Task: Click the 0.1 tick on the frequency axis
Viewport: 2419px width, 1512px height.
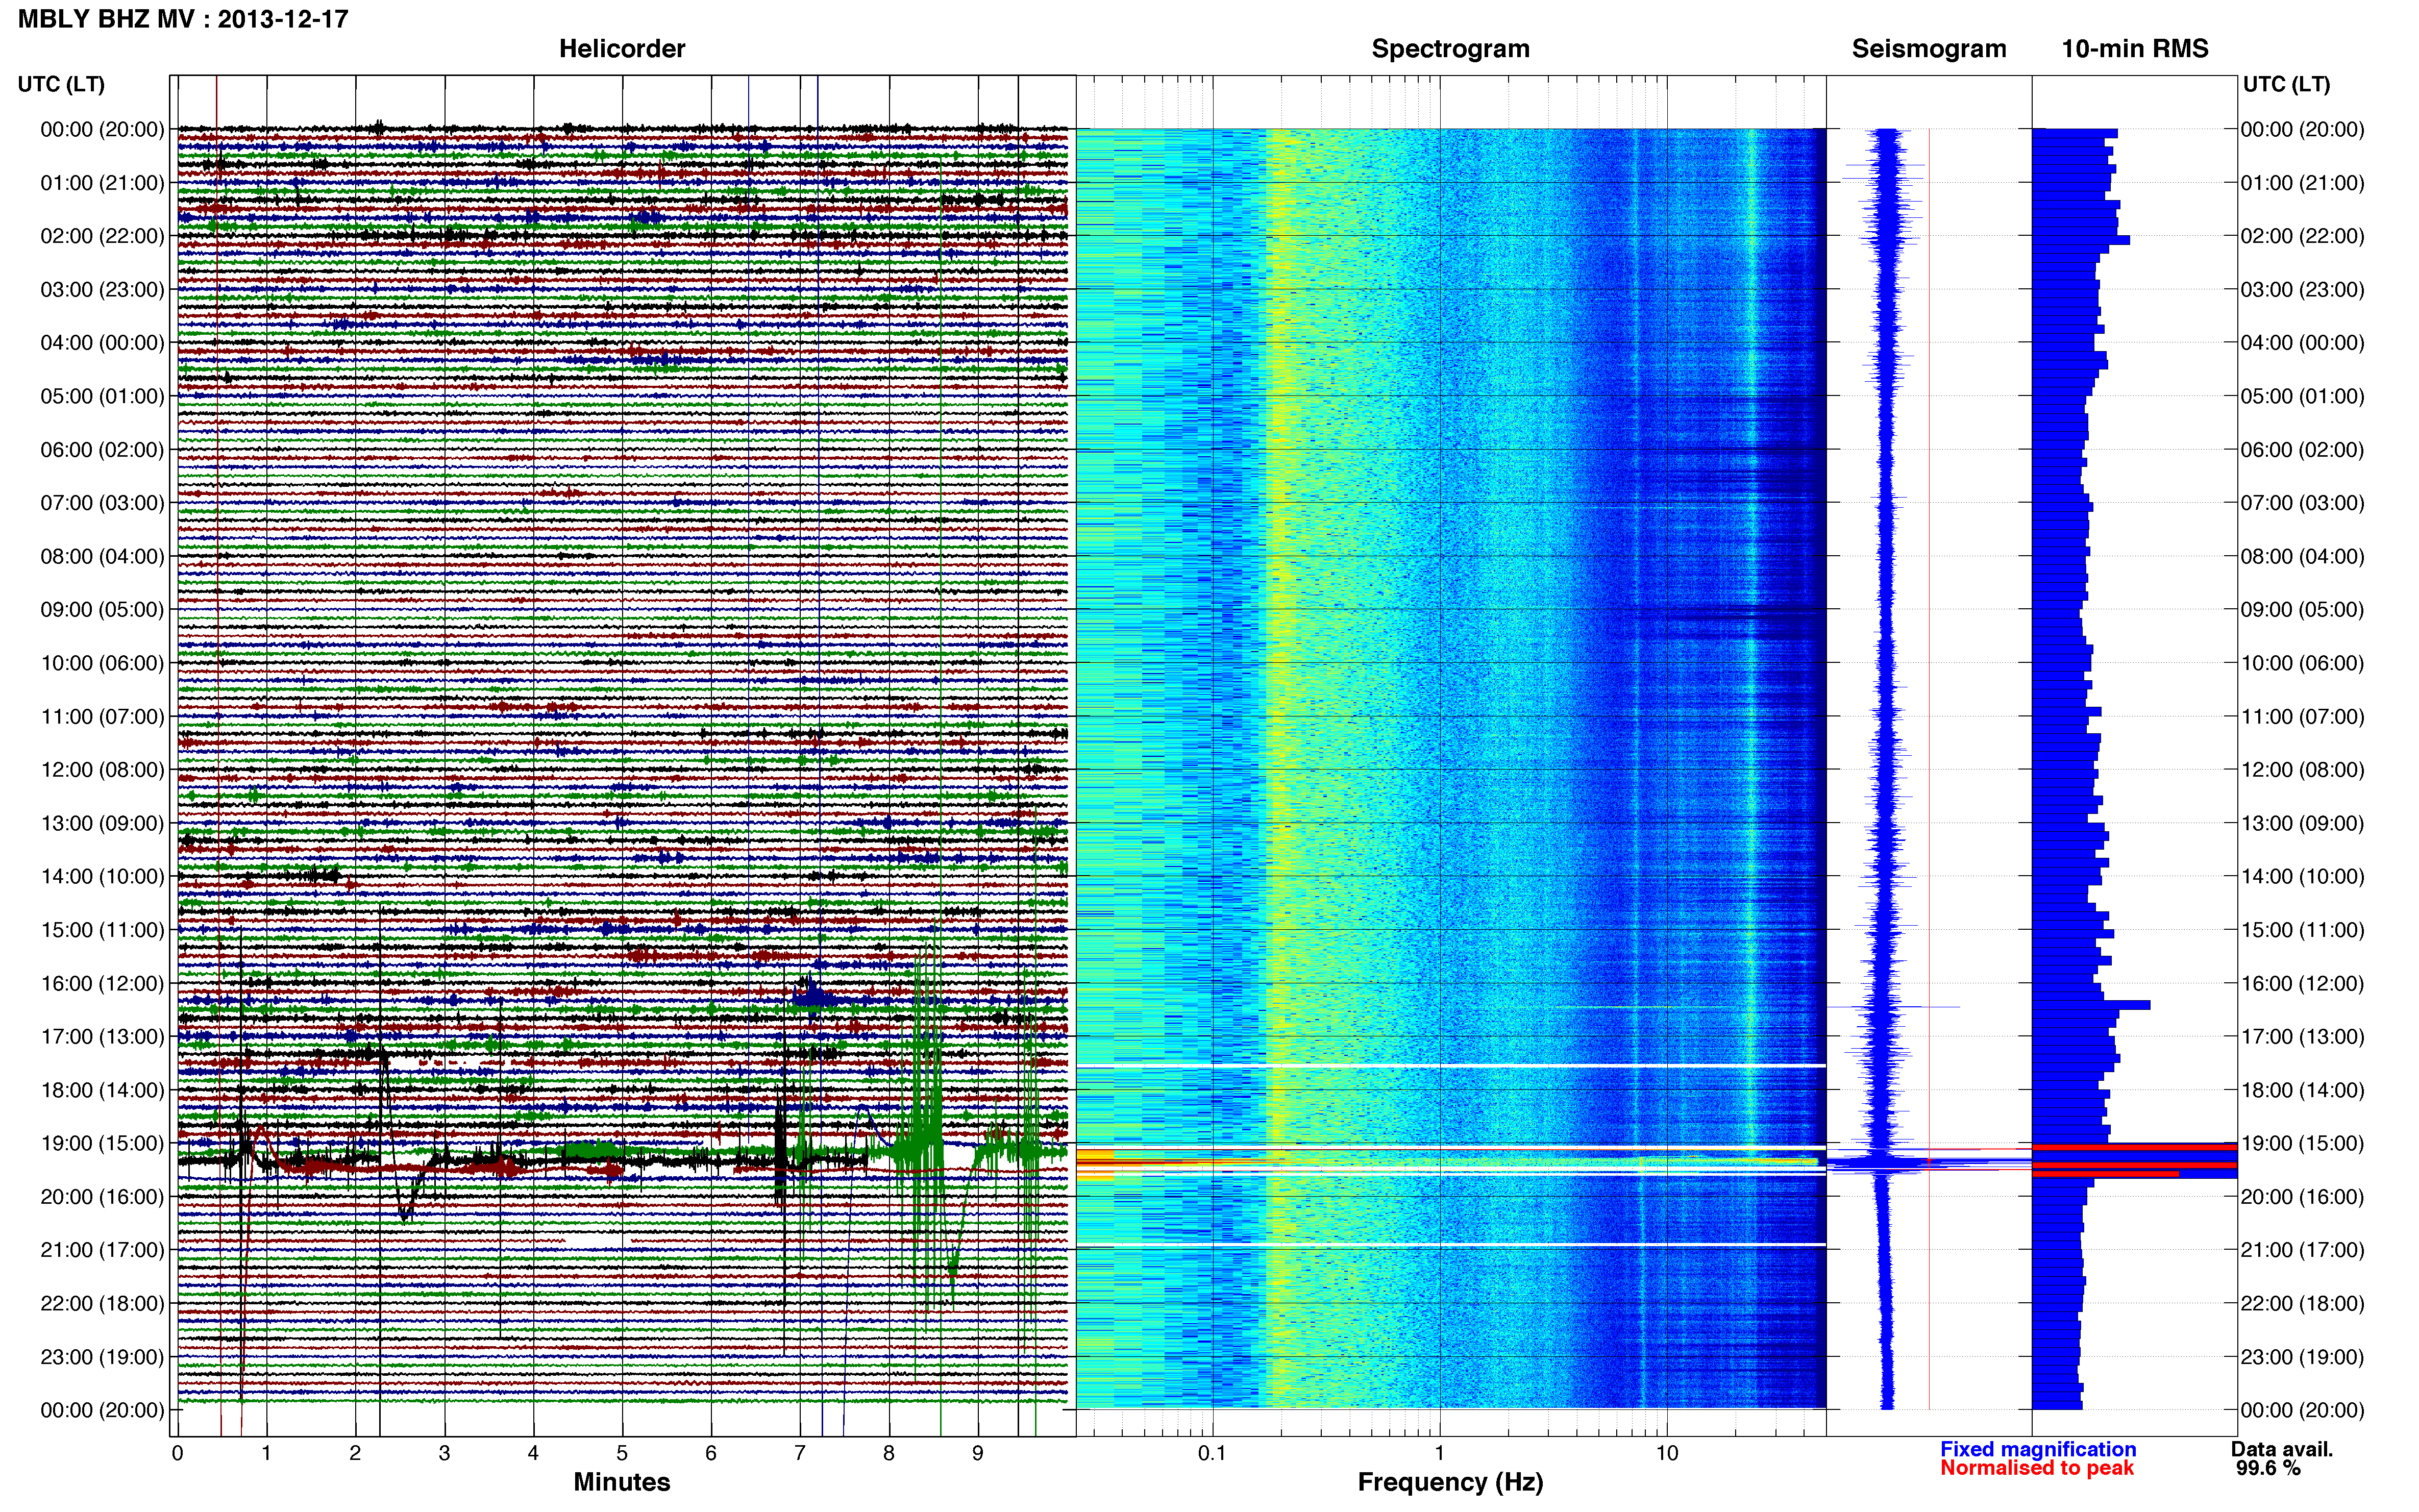Action: (x=1212, y=1454)
